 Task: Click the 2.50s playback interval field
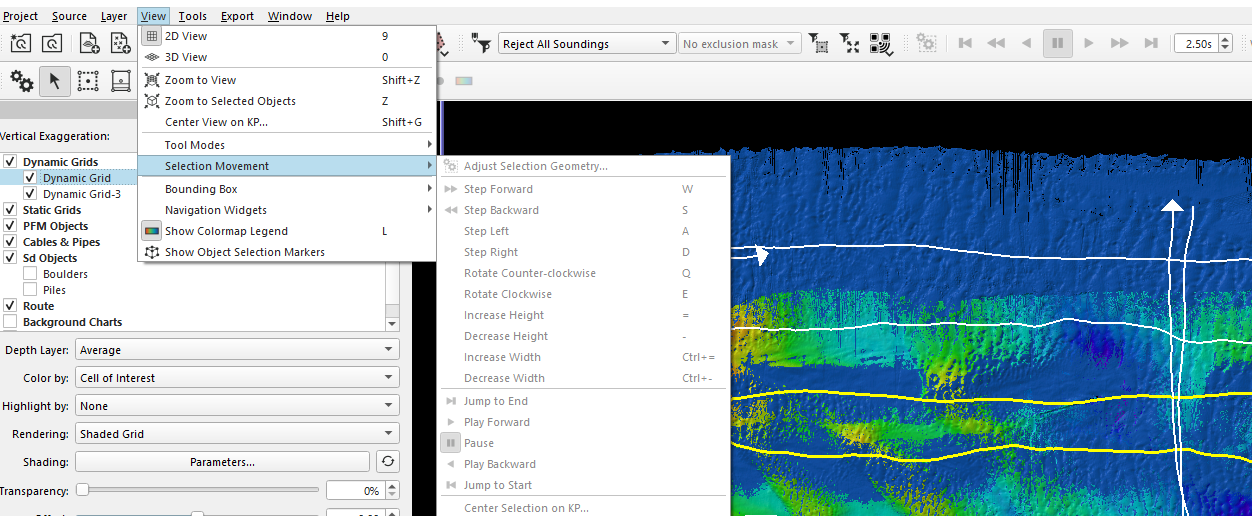pyautogui.click(x=1198, y=44)
